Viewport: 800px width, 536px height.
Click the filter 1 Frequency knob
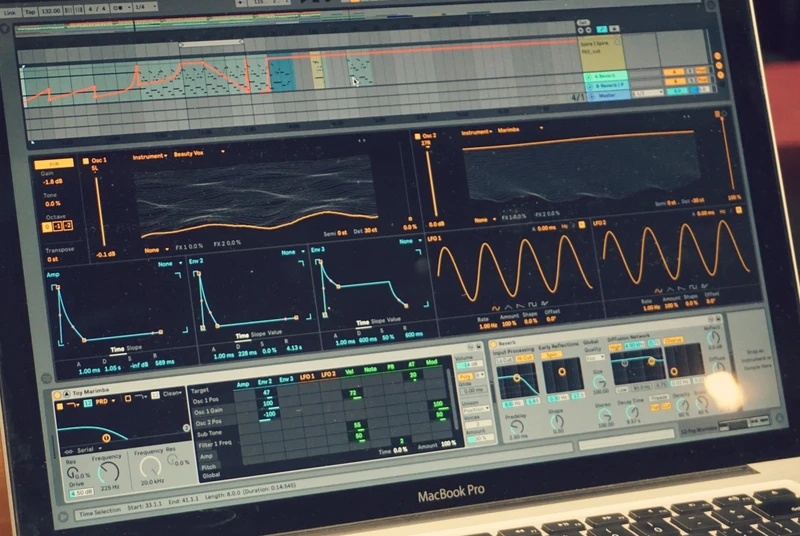click(x=109, y=473)
